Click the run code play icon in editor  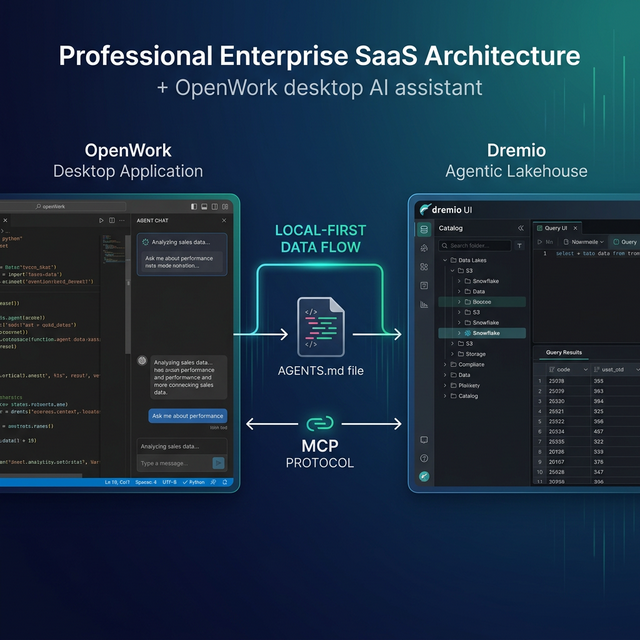101,220
